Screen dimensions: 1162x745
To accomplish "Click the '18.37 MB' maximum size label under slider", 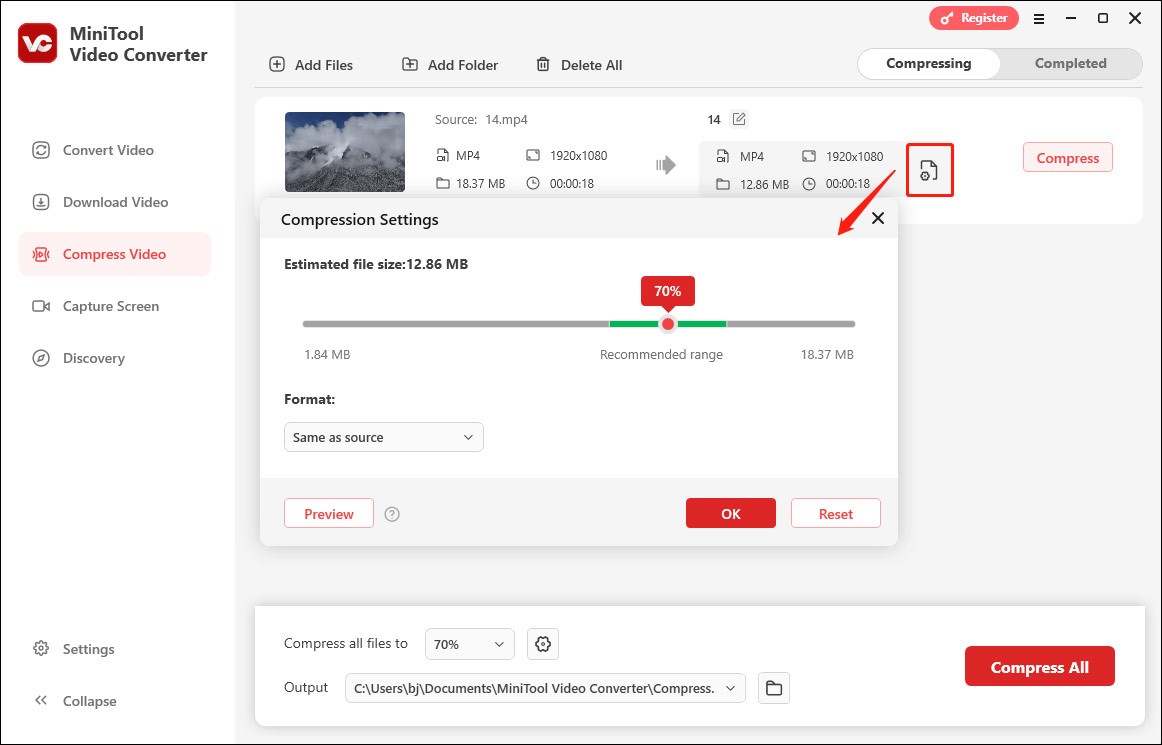I will coord(827,354).
